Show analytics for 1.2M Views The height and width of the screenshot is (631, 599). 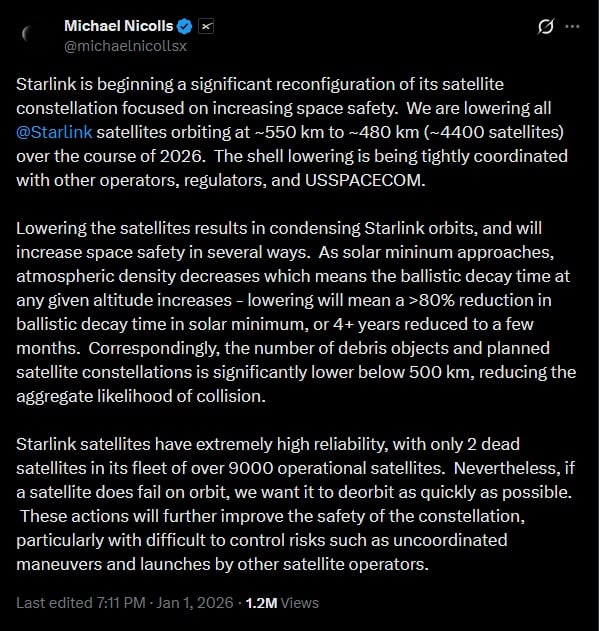pos(282,603)
